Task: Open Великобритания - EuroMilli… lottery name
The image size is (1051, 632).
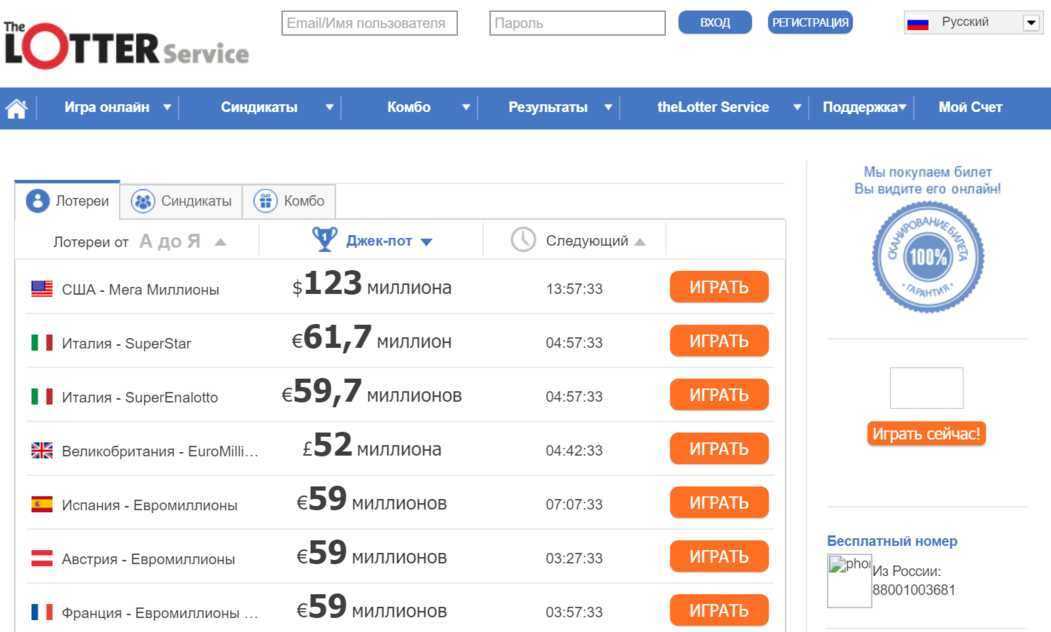Action: pos(160,451)
